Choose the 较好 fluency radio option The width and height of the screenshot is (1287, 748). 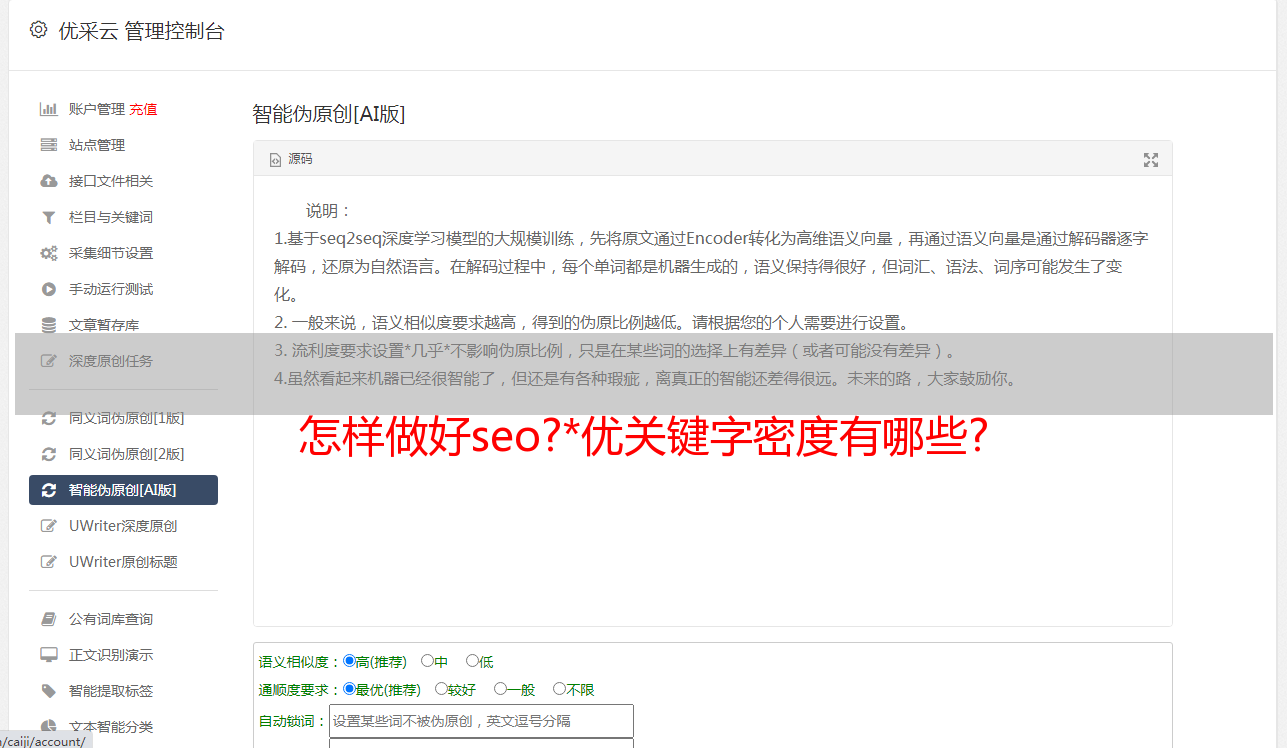coord(456,689)
